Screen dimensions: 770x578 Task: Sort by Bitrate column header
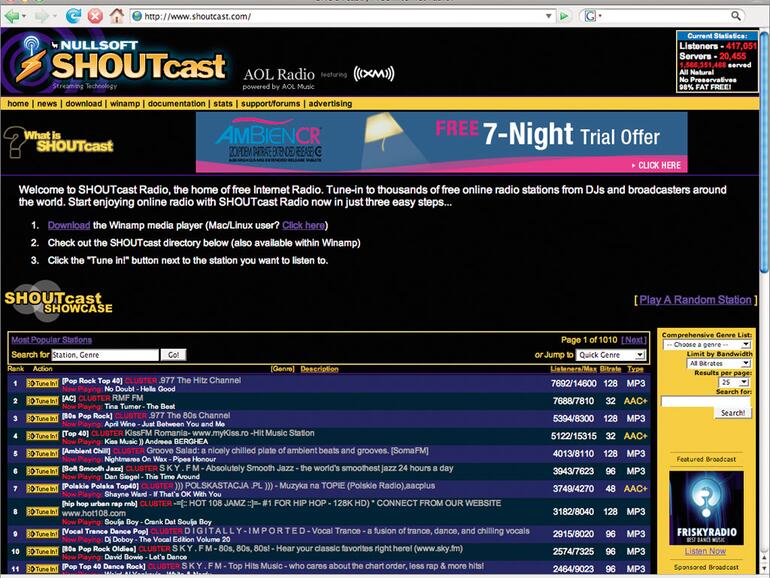pyautogui.click(x=610, y=369)
